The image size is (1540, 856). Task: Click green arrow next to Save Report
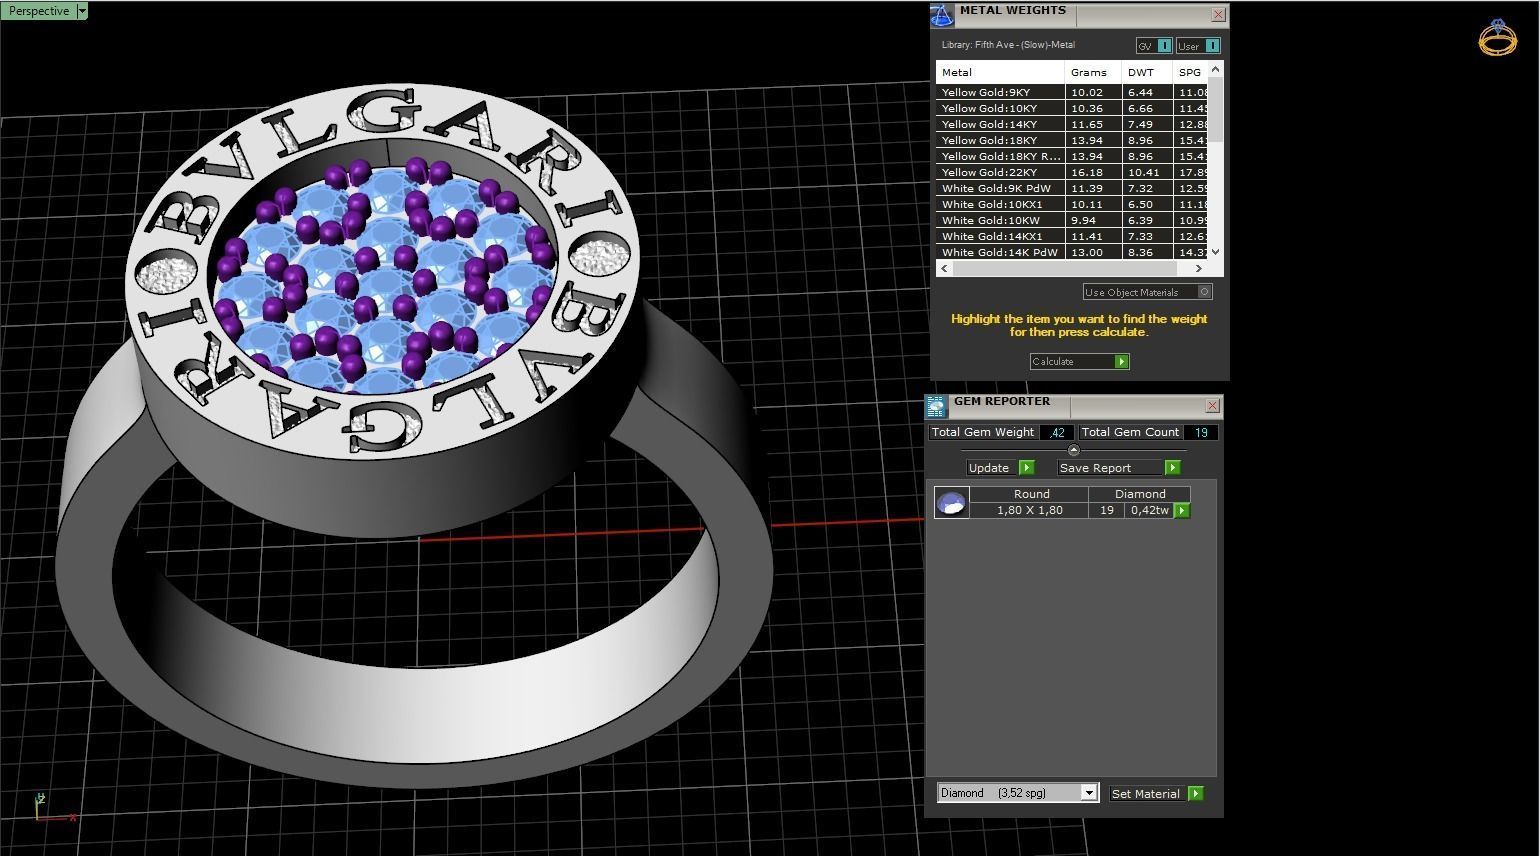click(1173, 468)
